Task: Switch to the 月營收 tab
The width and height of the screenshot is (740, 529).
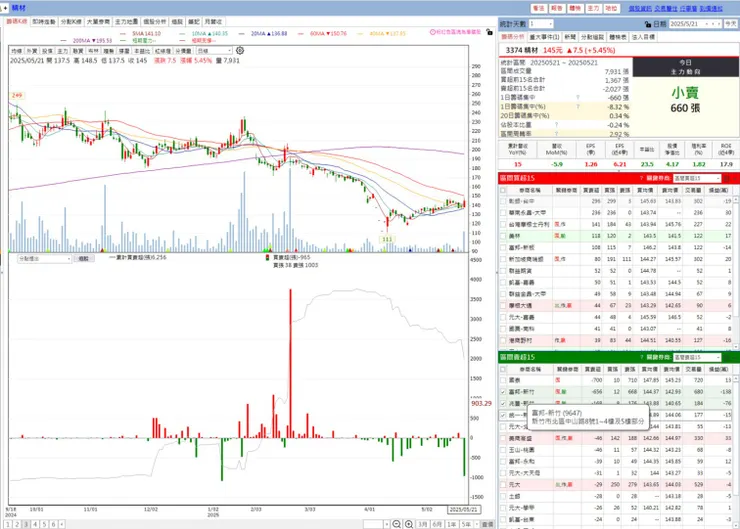Action: pos(213,22)
